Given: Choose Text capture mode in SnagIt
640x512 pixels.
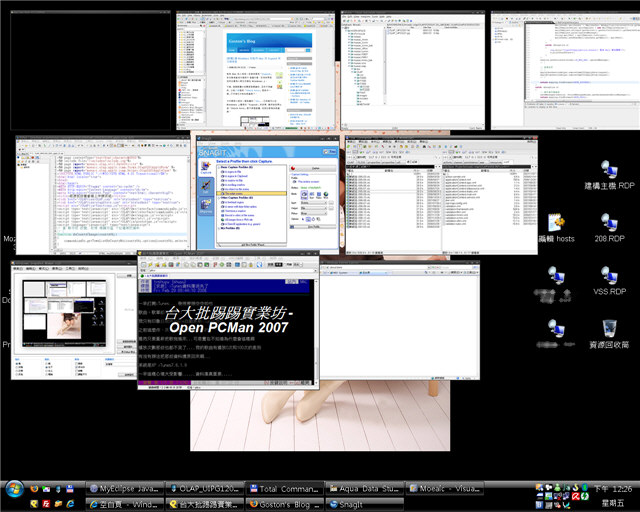Looking at the screenshot, I should pyautogui.click(x=311, y=195).
